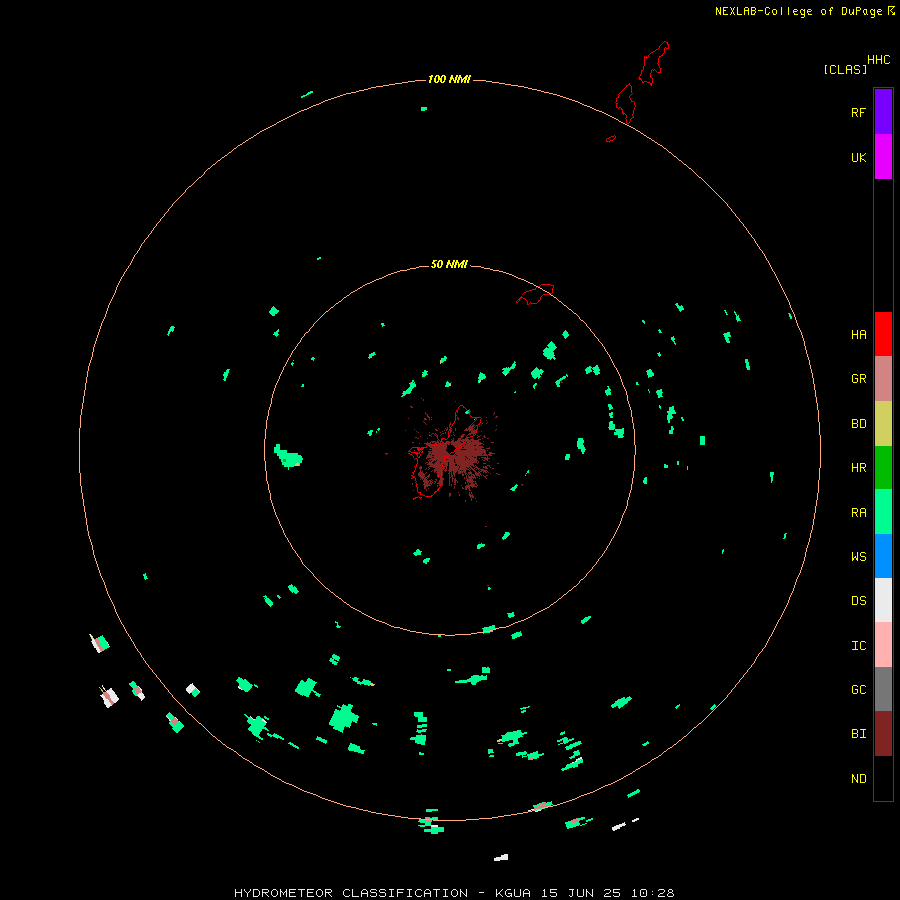Click the brown biological clutter at radar center
900x900 pixels.
(455, 453)
